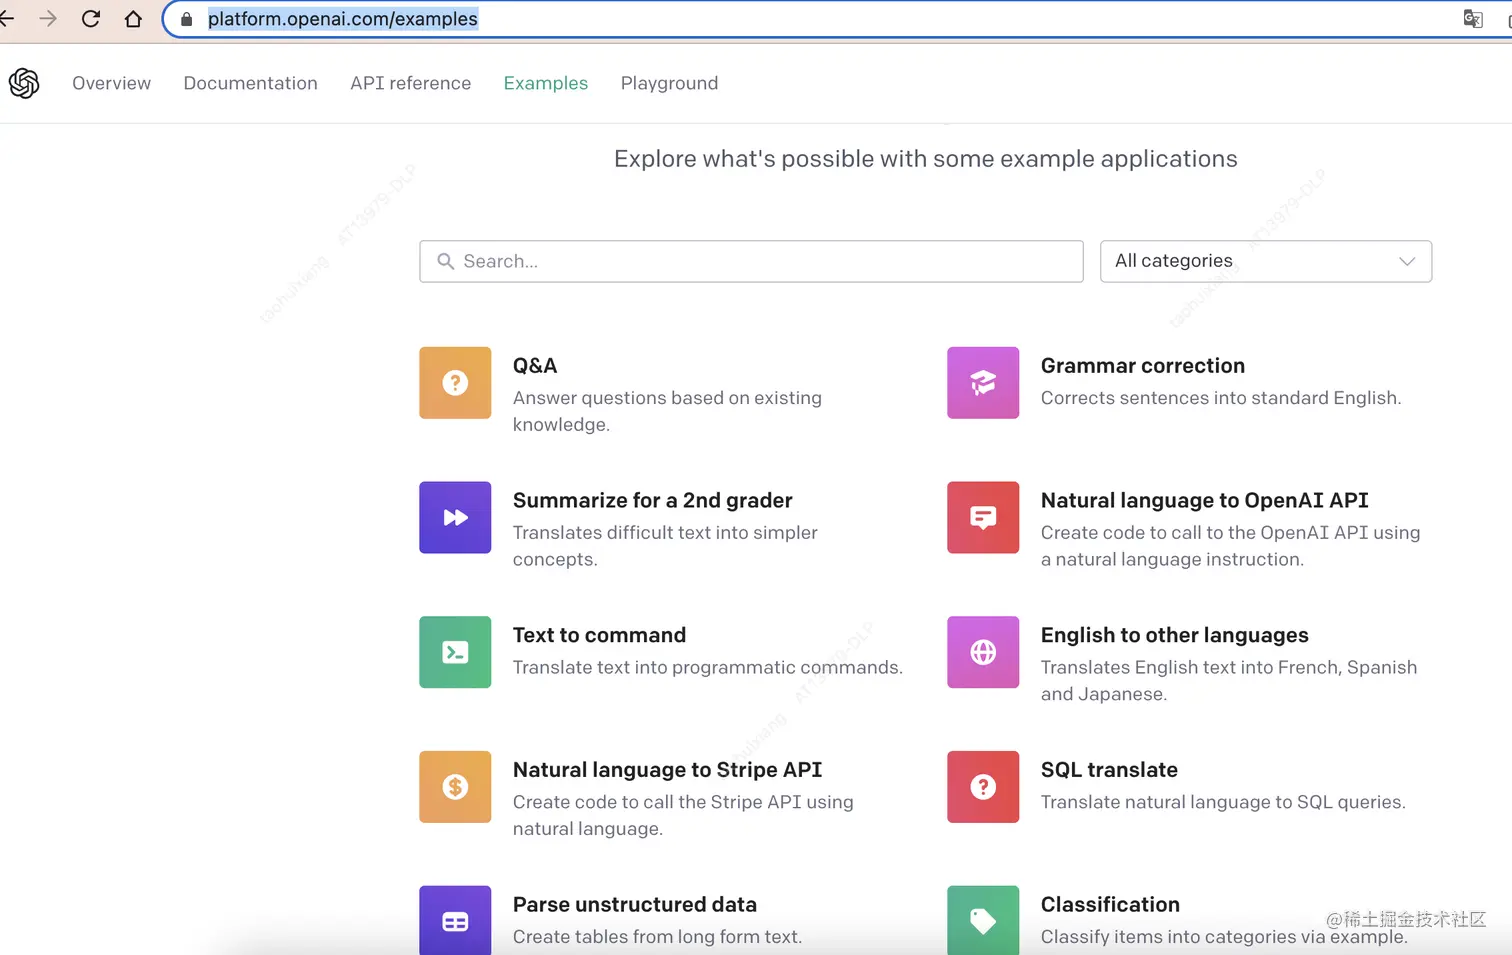Open the SQL translate question mark icon
Viewport: 1512px width, 955px height.
(983, 787)
